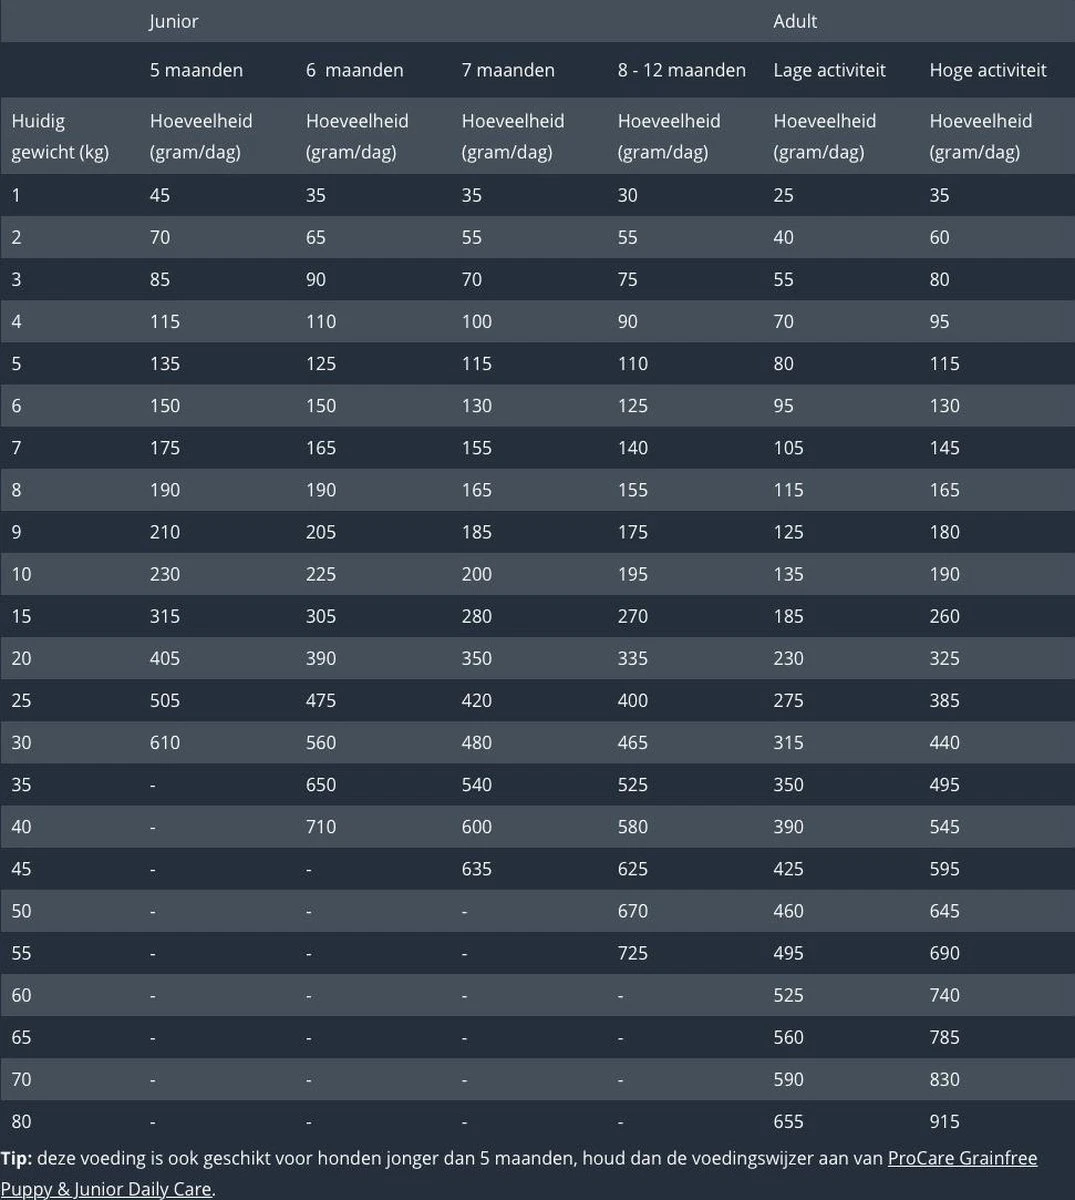
Task: Select the 725 gram value cell
Action: coord(633,952)
